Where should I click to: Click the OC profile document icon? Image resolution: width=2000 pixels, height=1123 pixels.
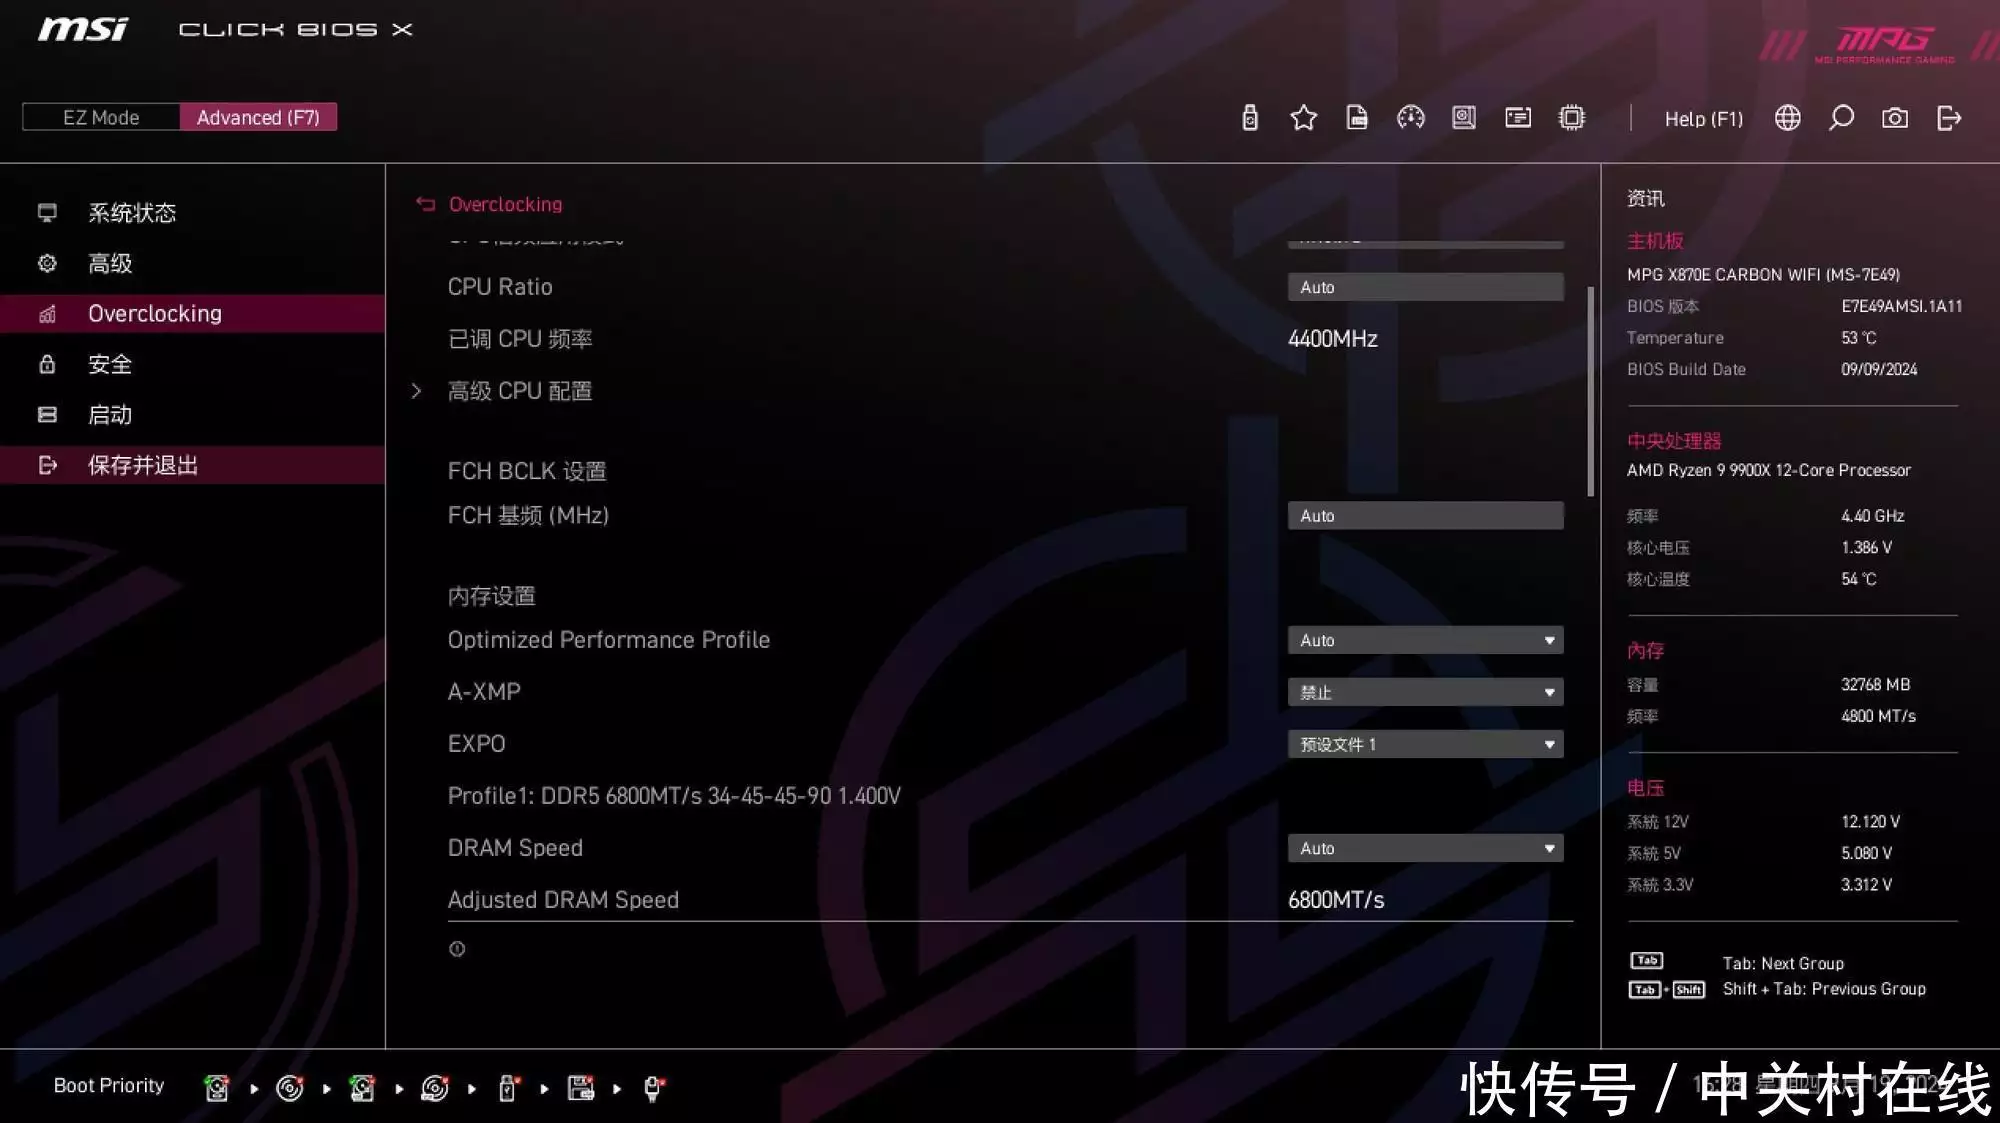click(1357, 118)
